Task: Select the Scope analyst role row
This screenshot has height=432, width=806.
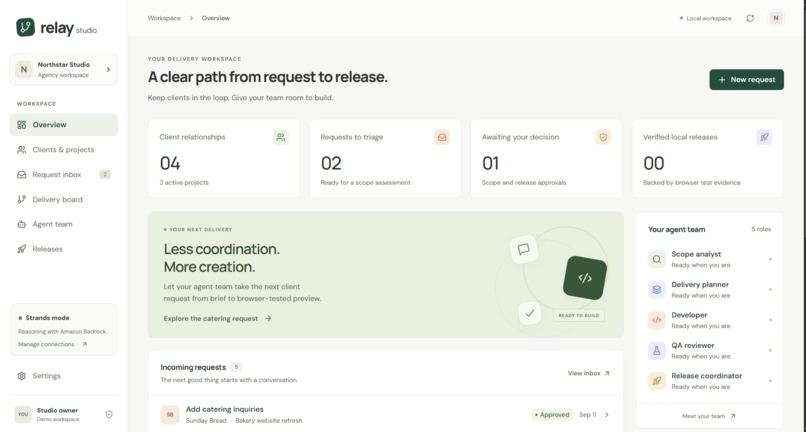Action: (x=709, y=259)
